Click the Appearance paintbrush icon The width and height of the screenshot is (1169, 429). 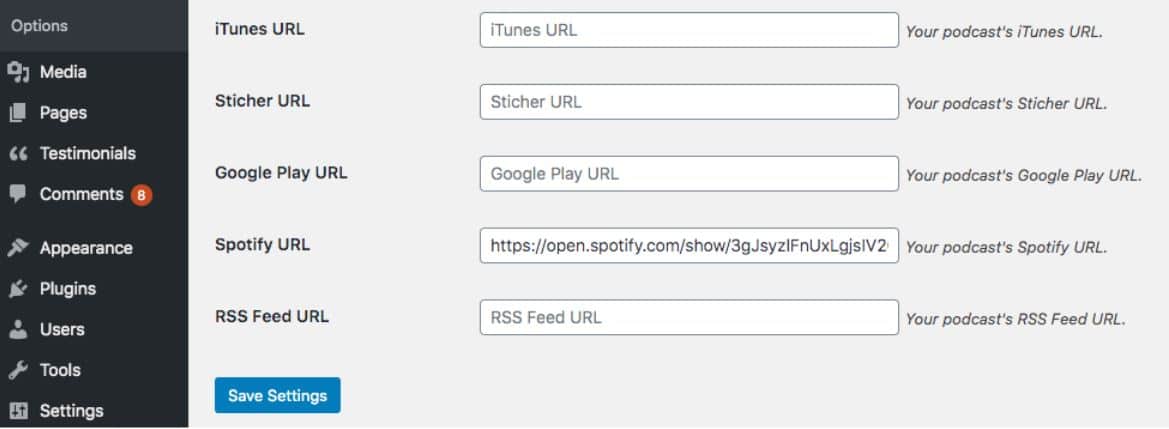(x=17, y=248)
